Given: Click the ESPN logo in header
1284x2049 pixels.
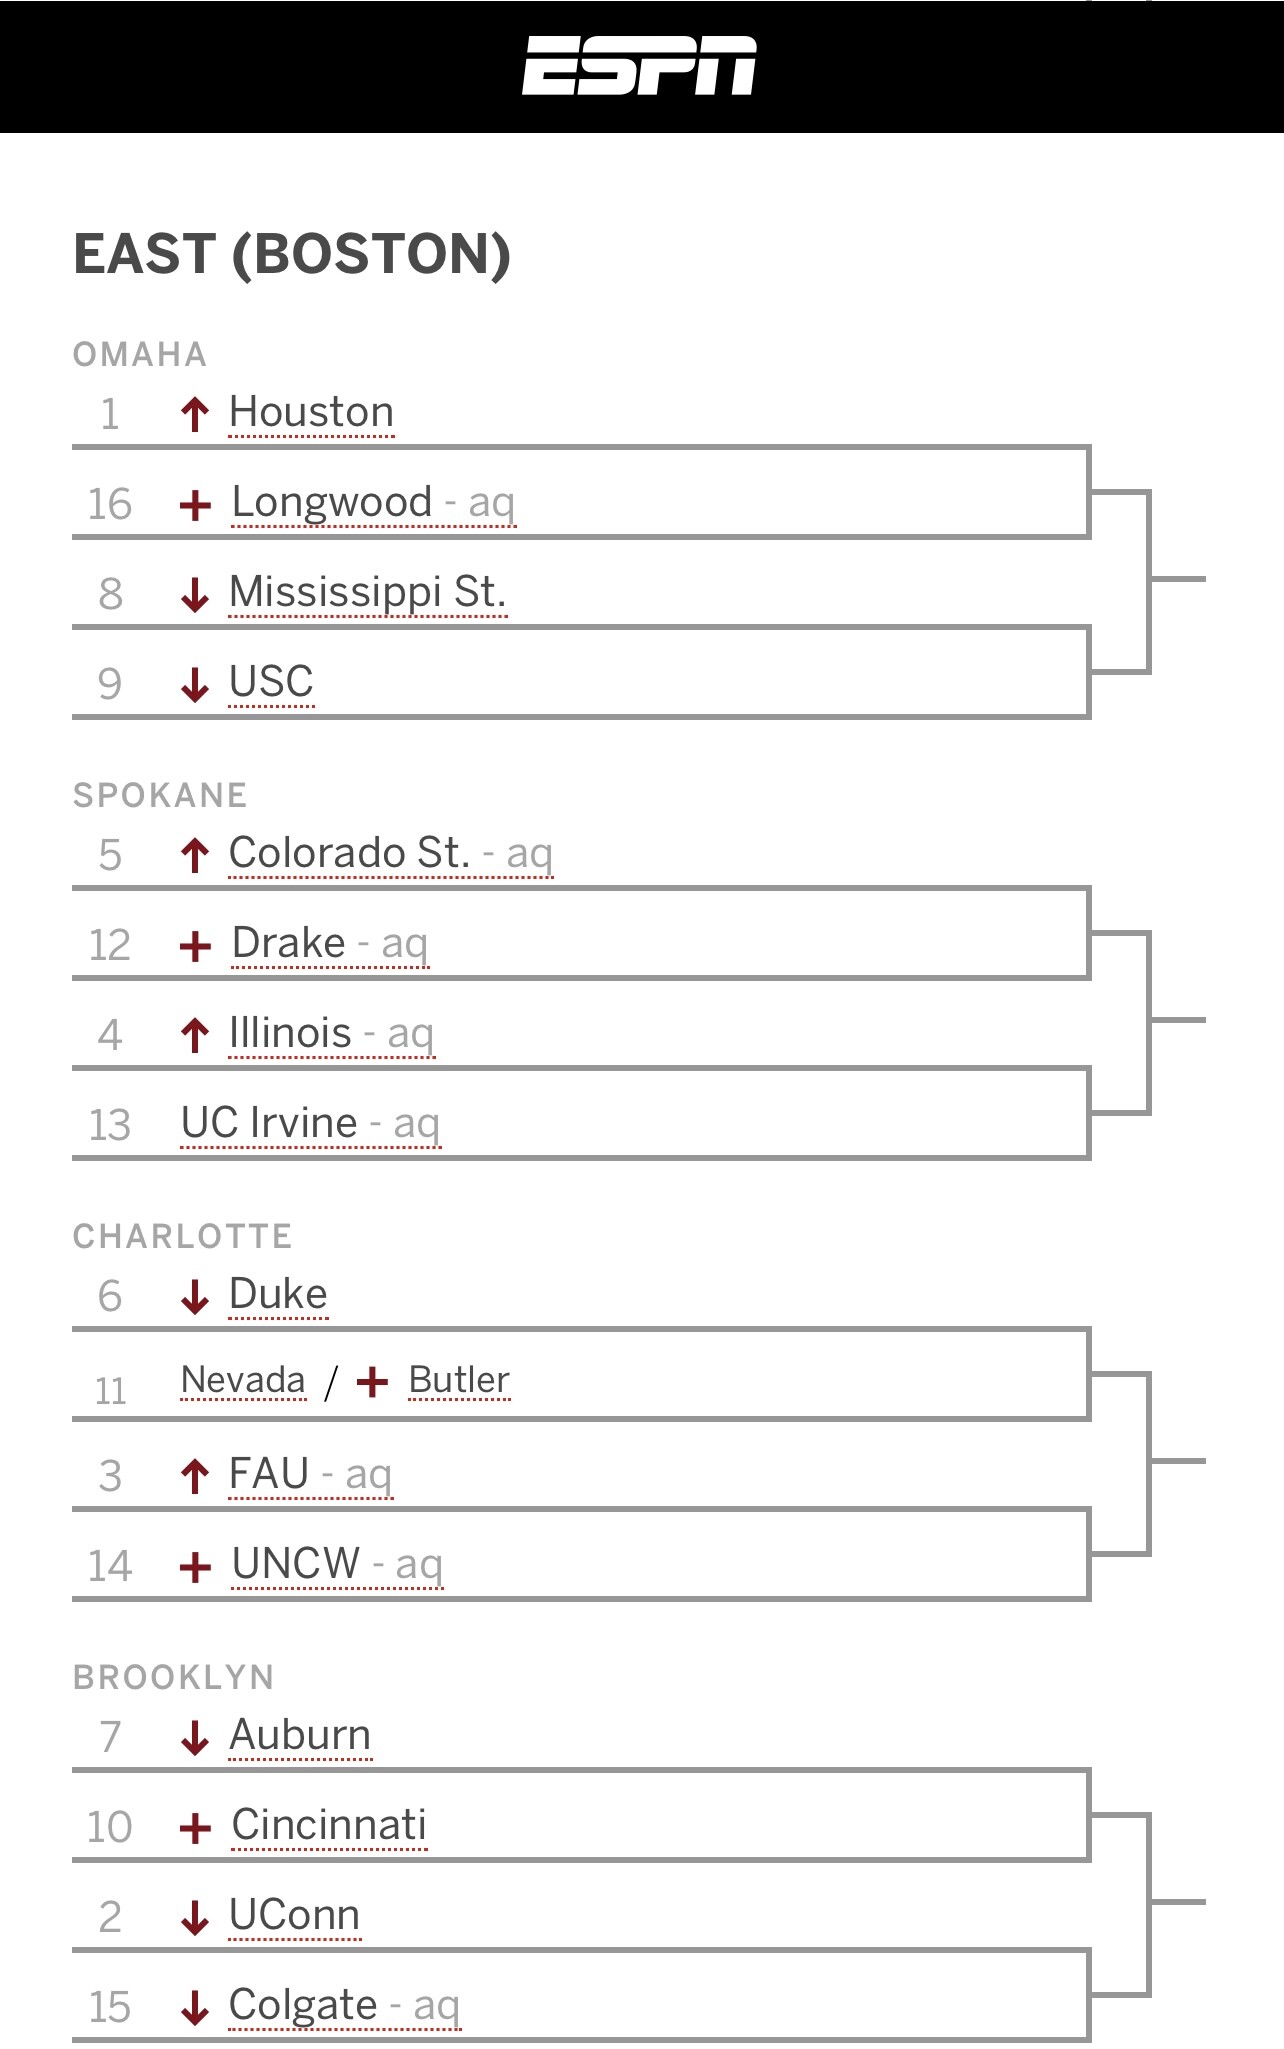Looking at the screenshot, I should pos(639,66).
